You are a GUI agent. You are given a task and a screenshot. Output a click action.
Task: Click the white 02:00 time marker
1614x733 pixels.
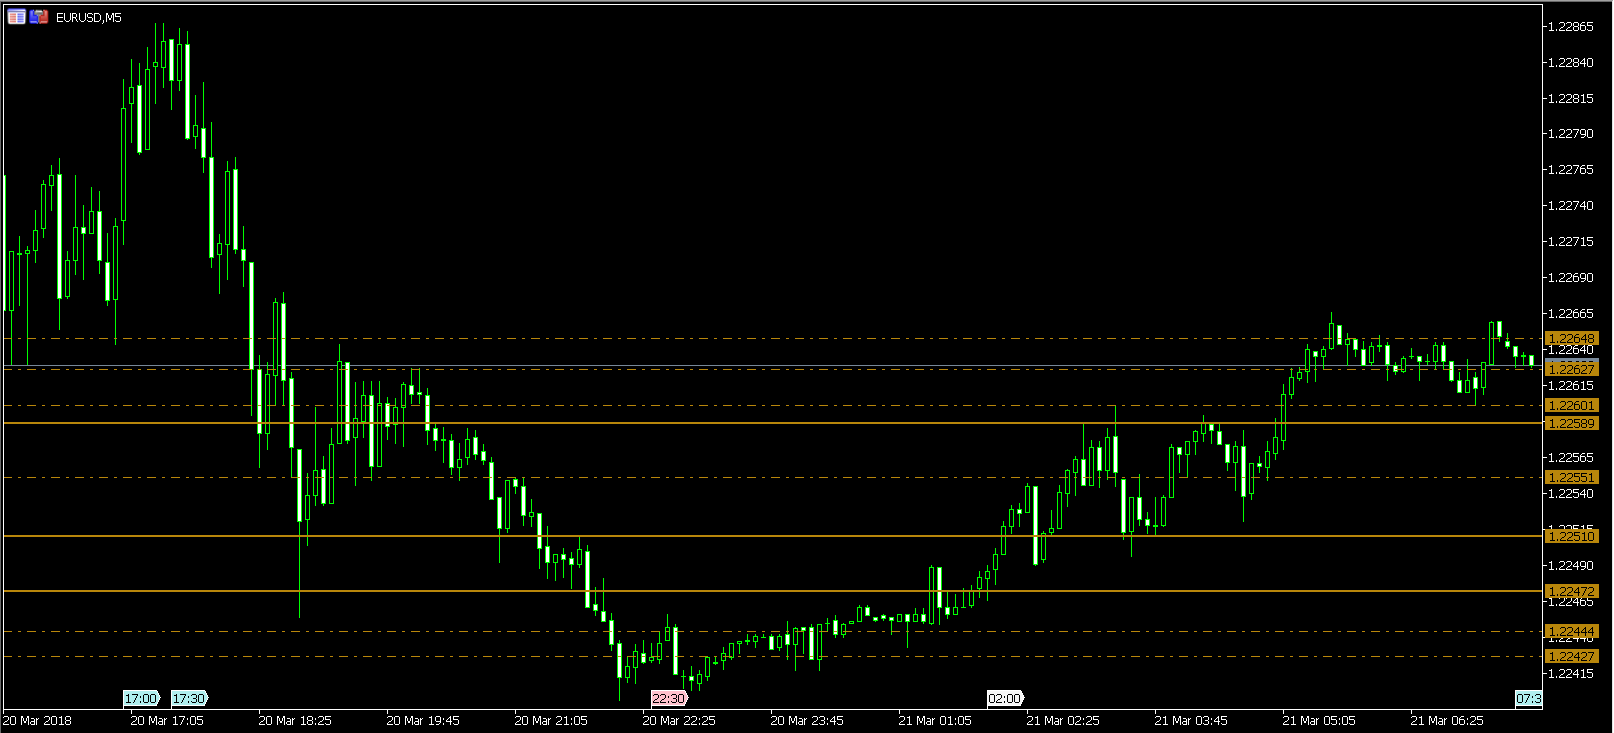(x=1005, y=698)
